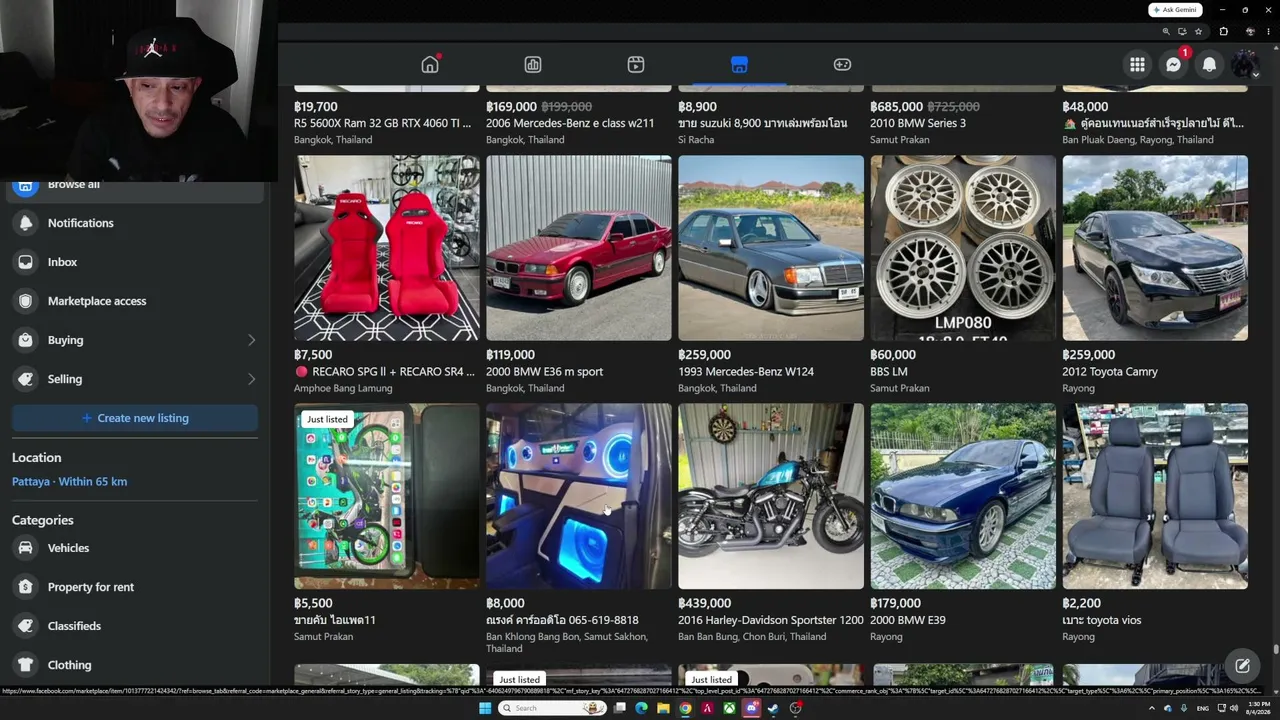Screen dimensions: 1280x720
Task: Open Steam from the taskbar
Action: (x=773, y=708)
